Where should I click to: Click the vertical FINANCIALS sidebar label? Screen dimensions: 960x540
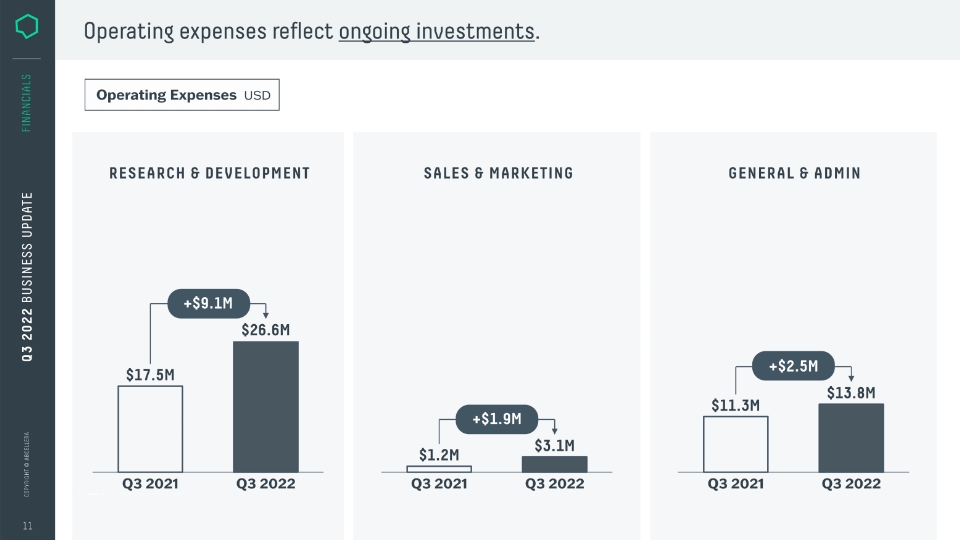[26, 103]
